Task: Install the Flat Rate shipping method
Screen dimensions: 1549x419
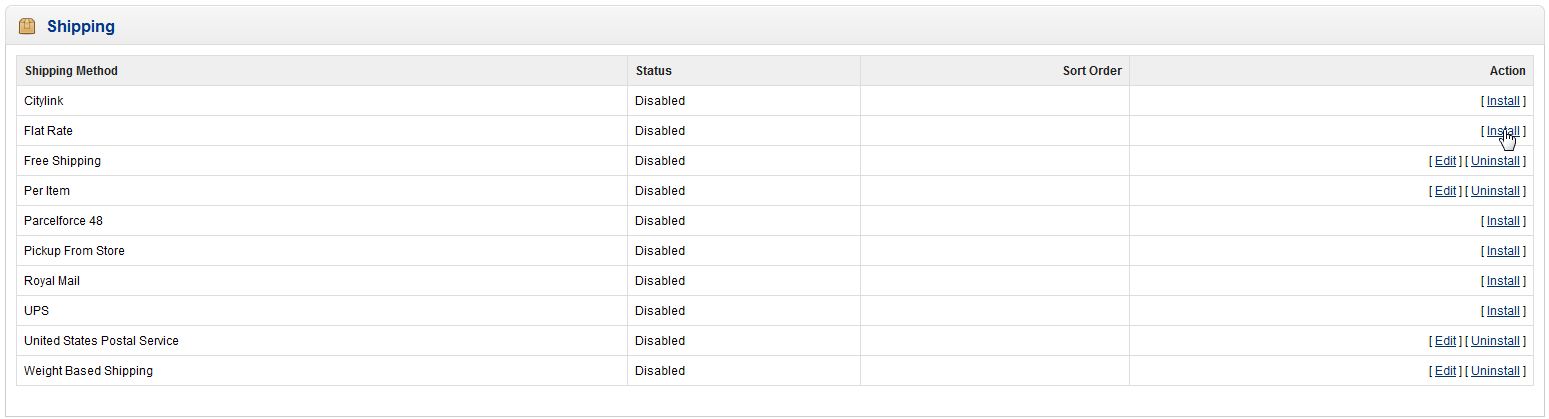Action: point(1503,131)
